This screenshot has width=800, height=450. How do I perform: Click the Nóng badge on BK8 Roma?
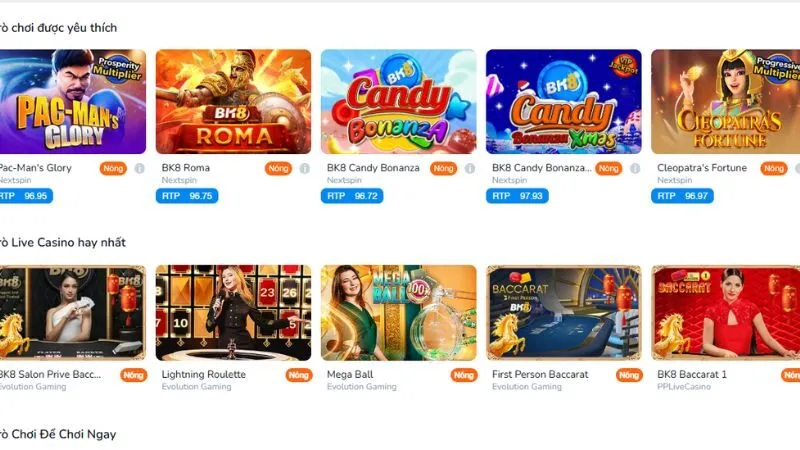click(x=278, y=168)
